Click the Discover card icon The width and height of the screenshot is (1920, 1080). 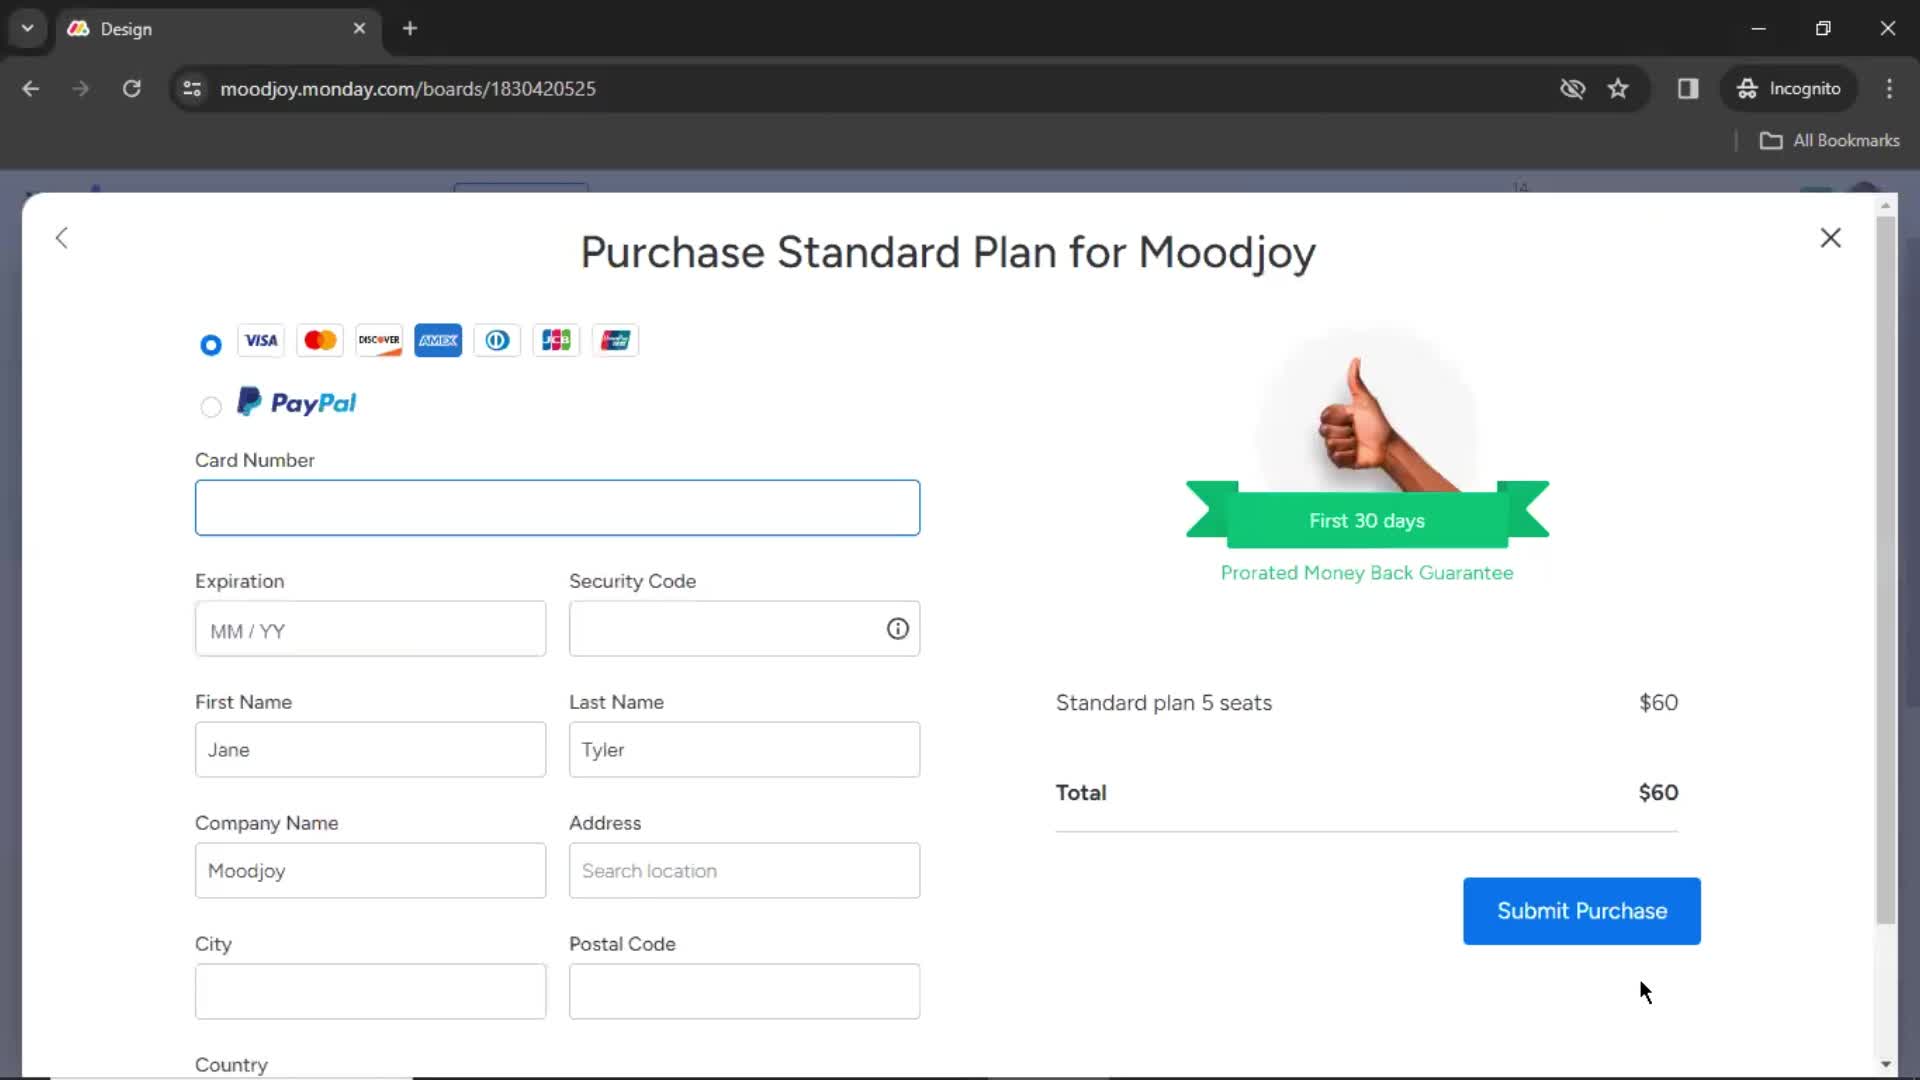tap(380, 340)
